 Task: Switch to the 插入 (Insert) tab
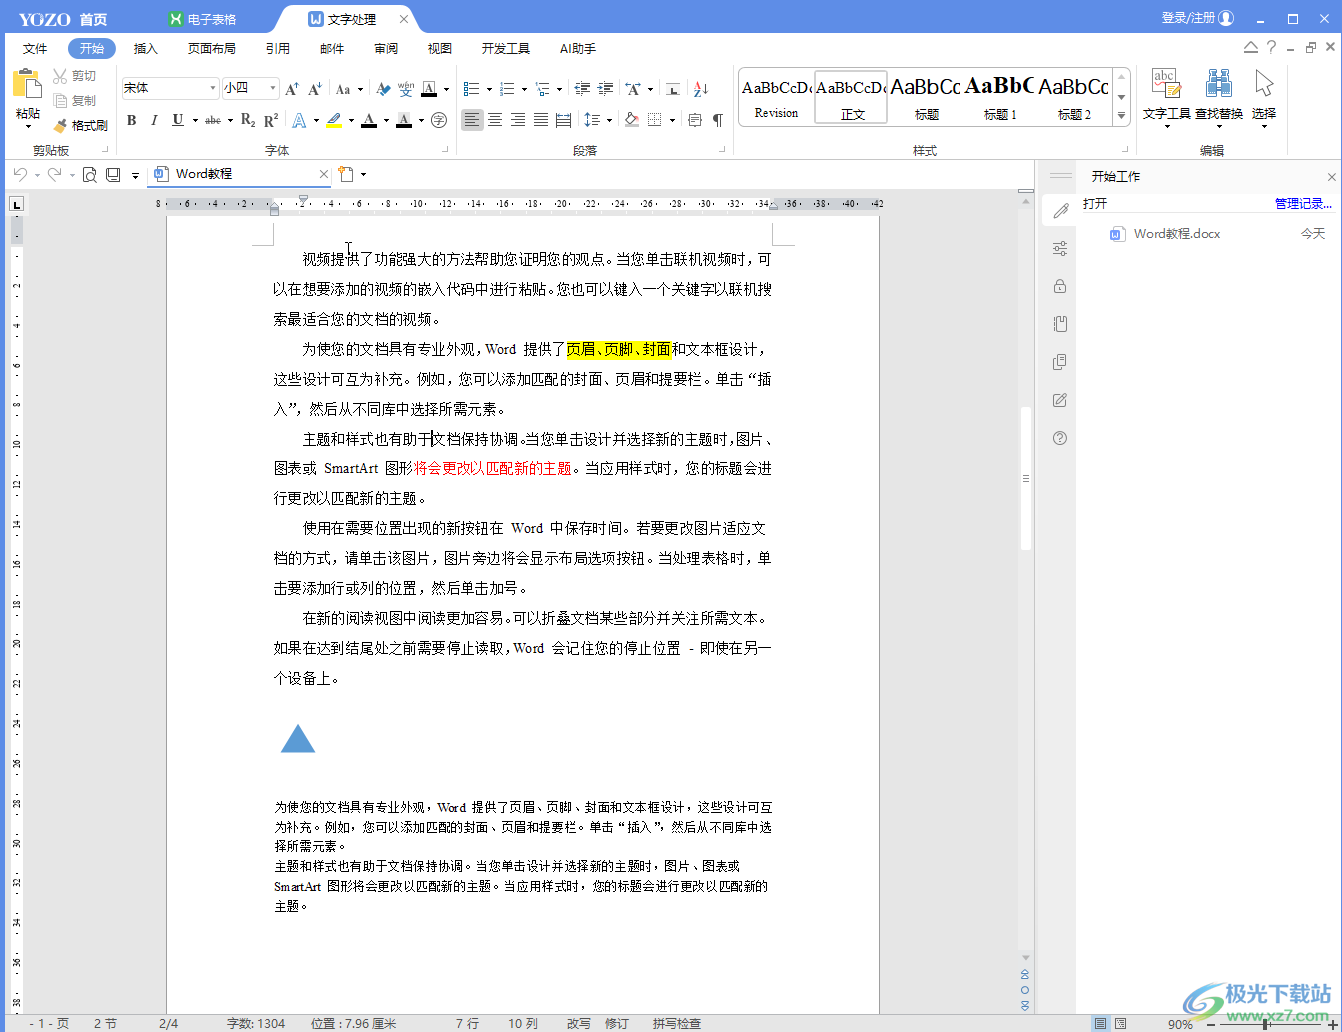tap(146, 48)
